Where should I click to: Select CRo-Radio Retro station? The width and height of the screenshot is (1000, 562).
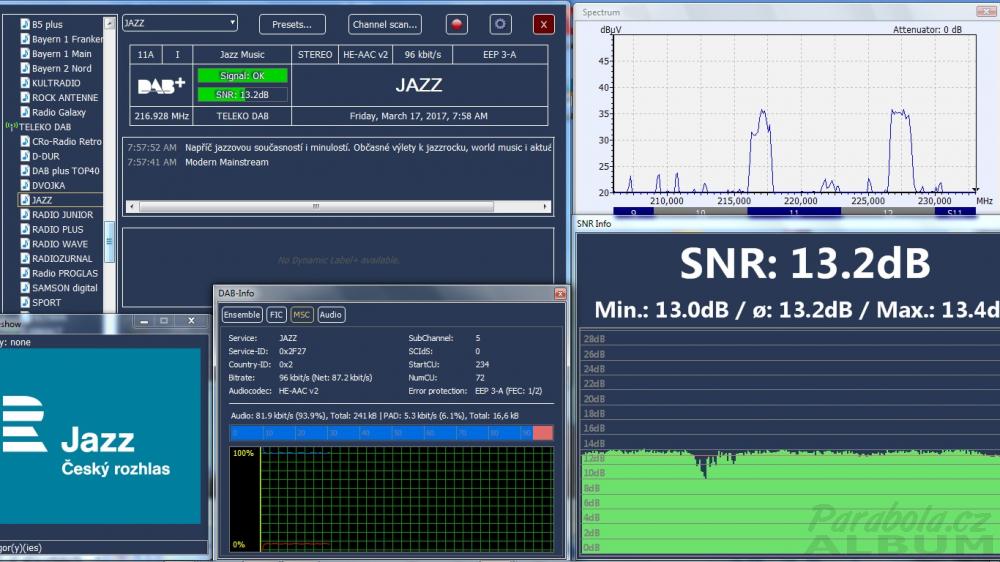coord(67,142)
